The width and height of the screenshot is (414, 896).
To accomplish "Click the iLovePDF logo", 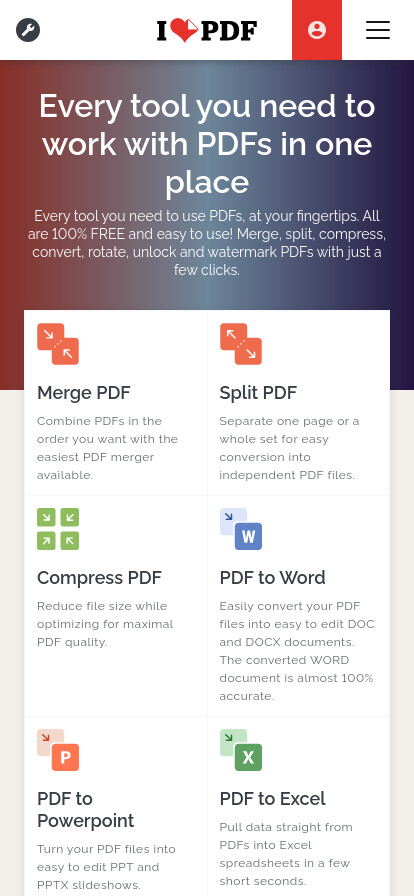I will [x=207, y=30].
